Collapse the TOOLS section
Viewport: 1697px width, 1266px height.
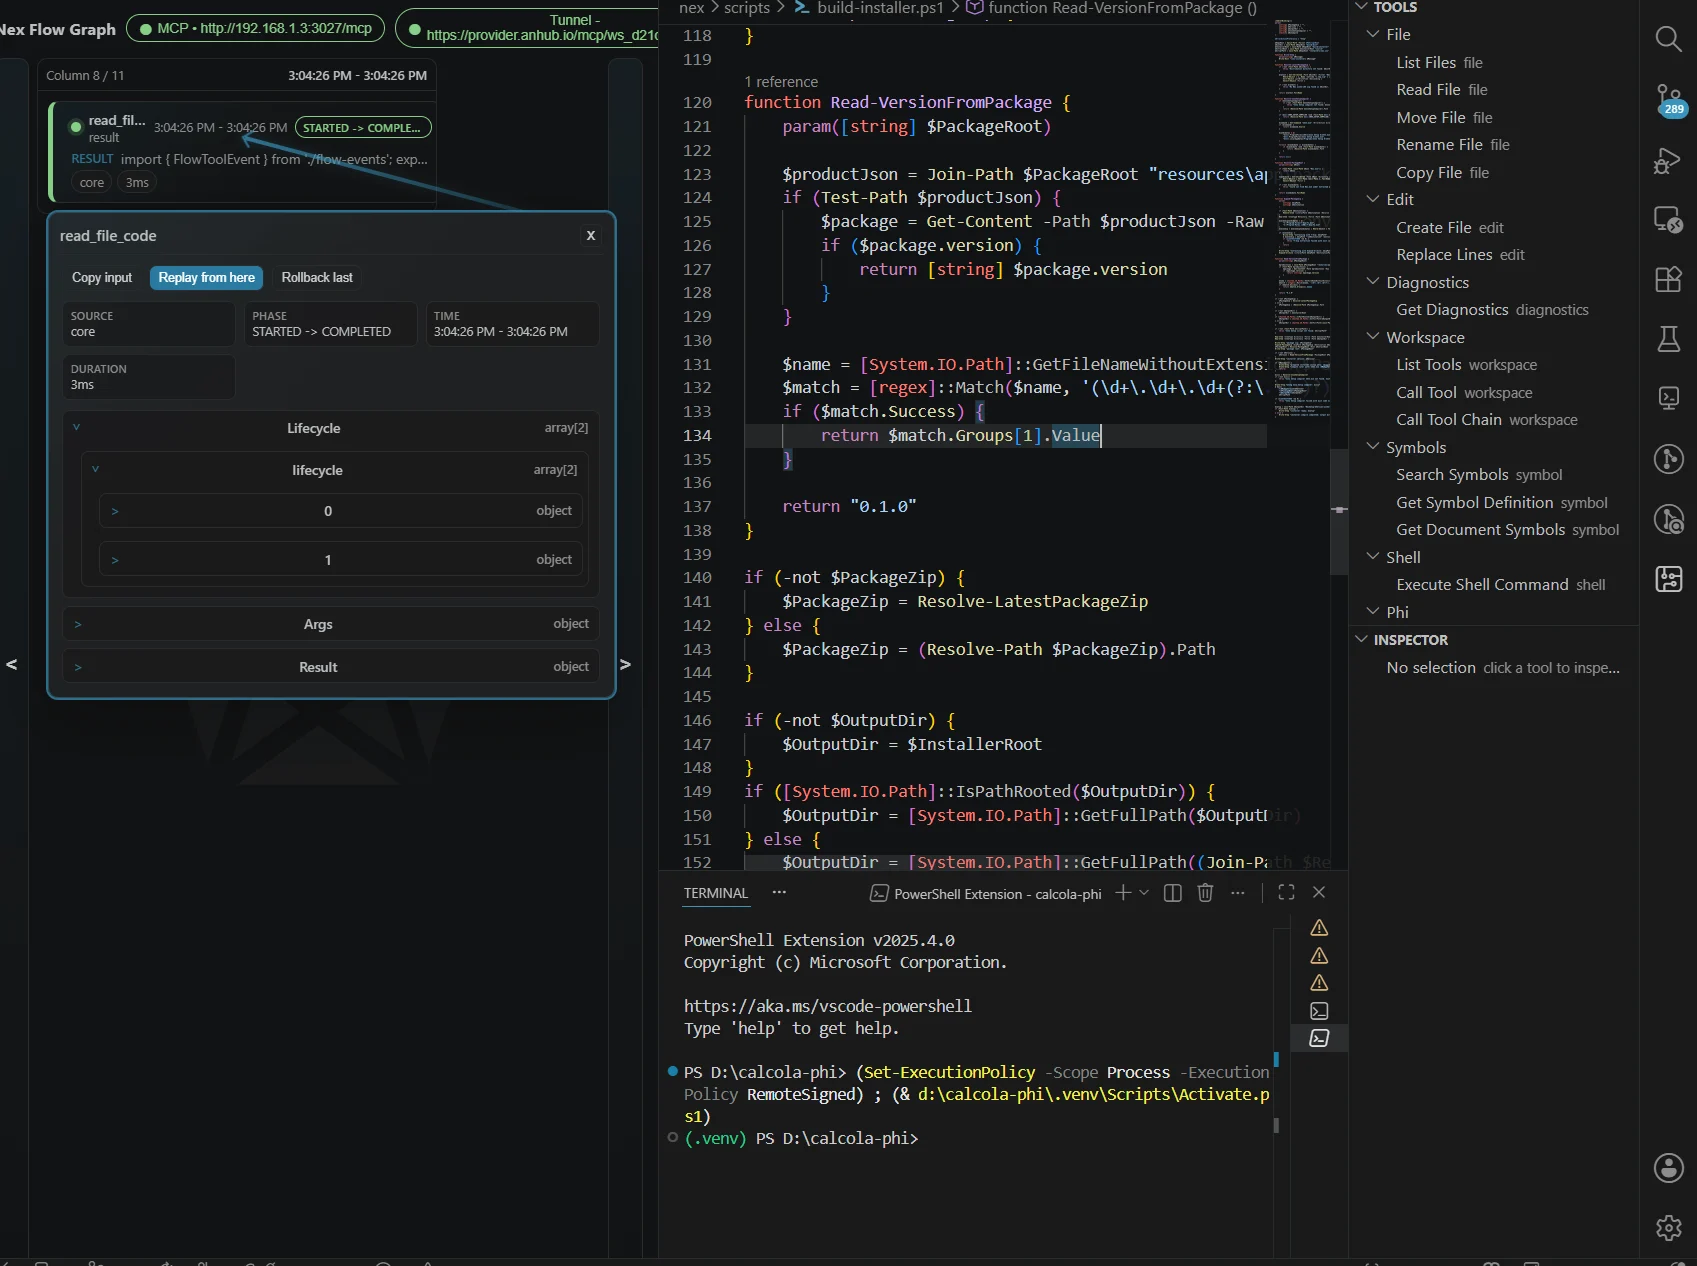point(1361,7)
